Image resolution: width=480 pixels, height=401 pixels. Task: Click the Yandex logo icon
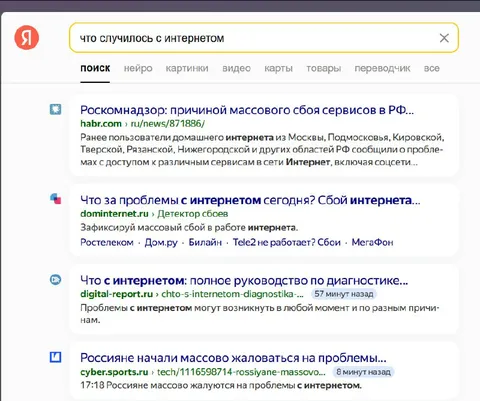tap(27, 37)
